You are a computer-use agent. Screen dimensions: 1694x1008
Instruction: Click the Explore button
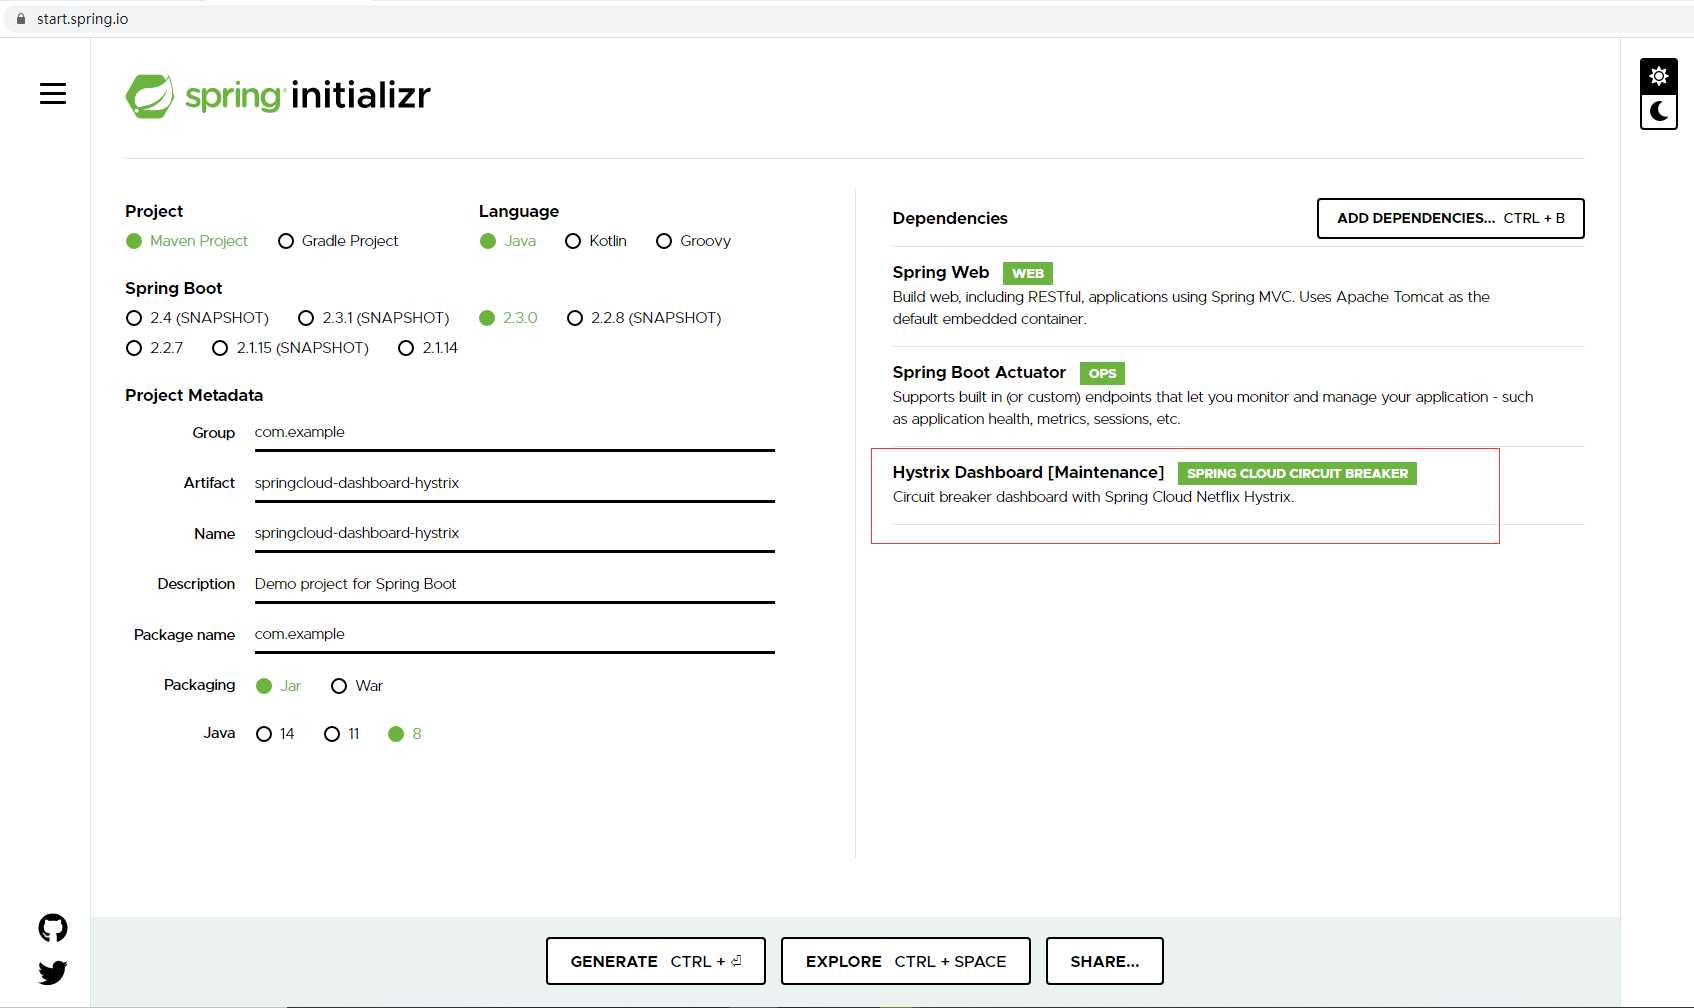click(906, 961)
